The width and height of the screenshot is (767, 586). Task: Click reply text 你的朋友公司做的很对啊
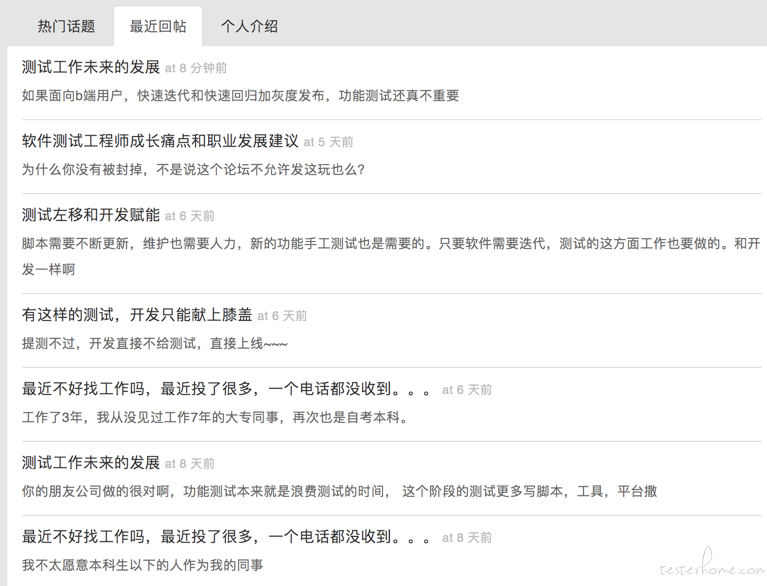point(339,491)
